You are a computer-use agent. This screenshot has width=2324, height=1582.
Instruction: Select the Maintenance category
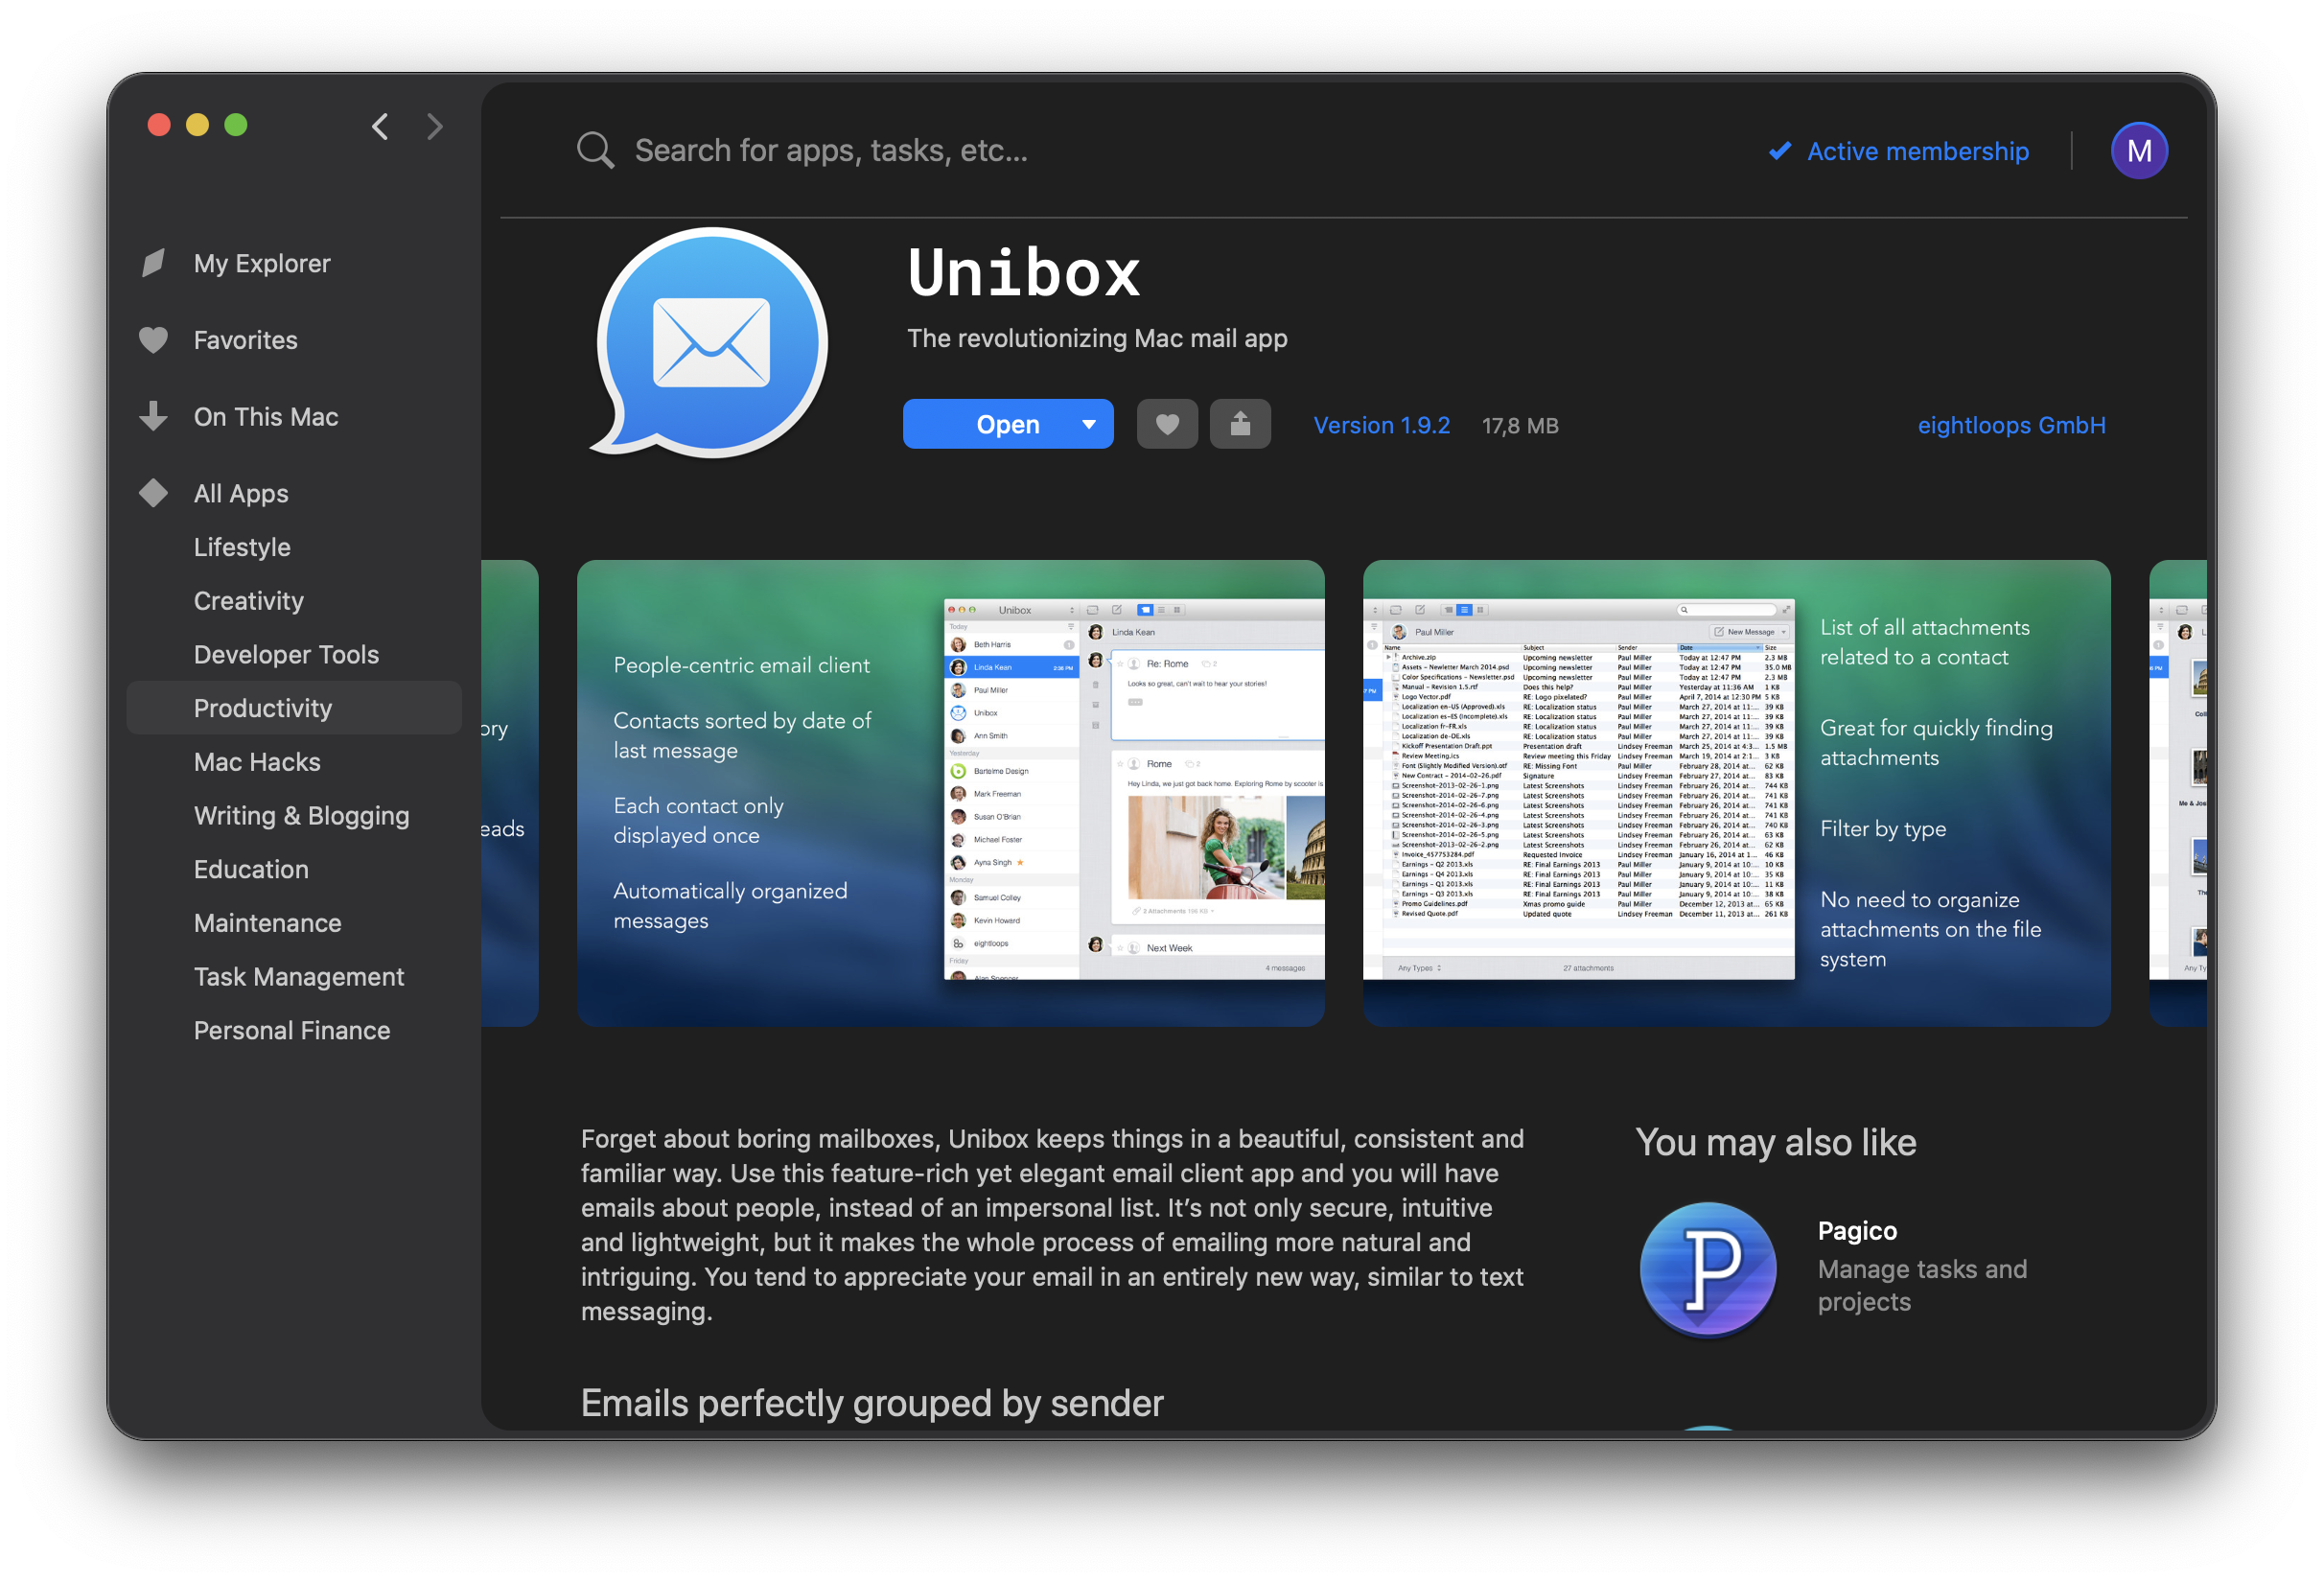click(267, 923)
